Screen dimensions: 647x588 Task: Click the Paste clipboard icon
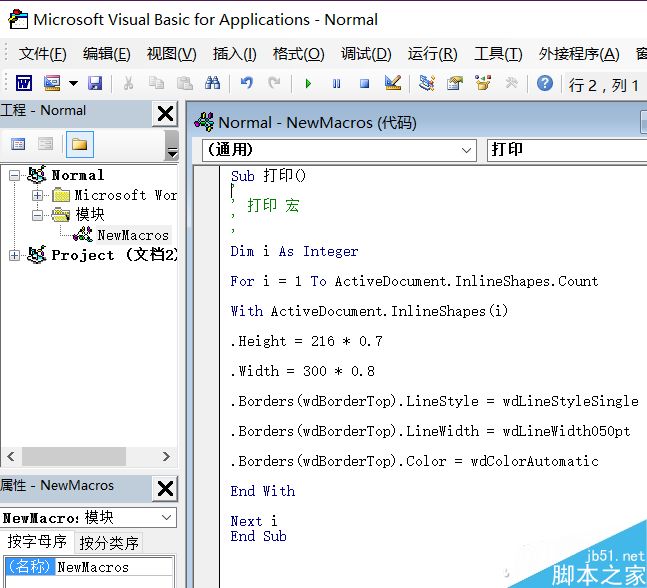(x=184, y=83)
